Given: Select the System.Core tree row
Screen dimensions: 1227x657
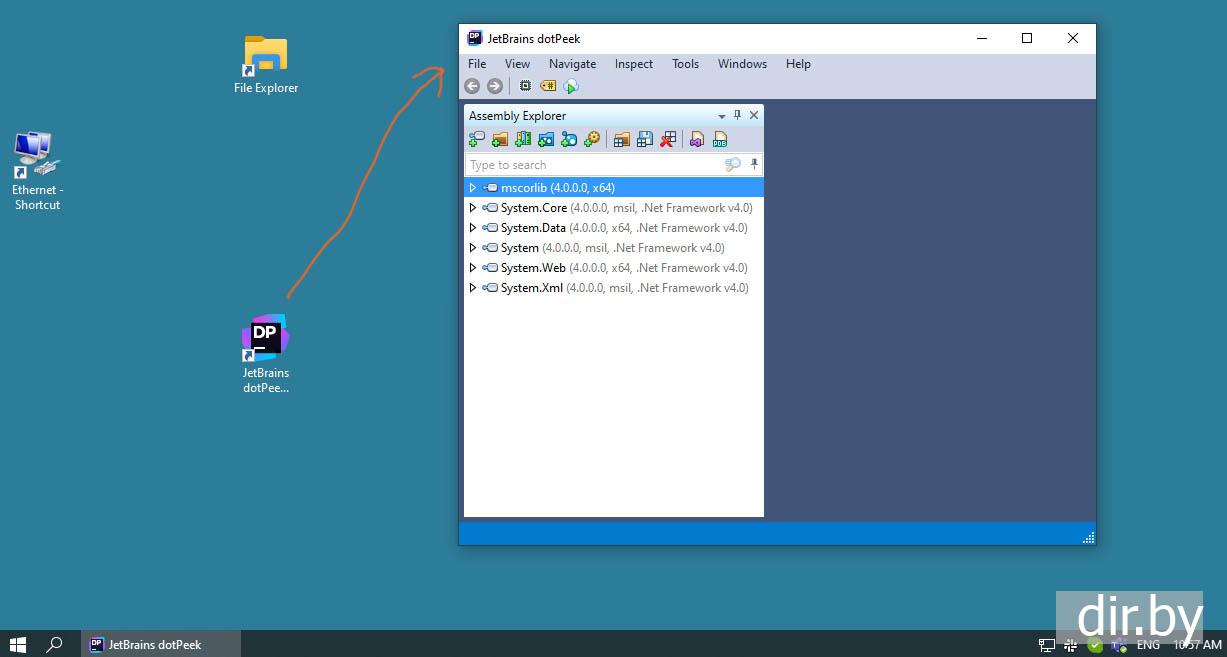Looking at the screenshot, I should coord(614,208).
